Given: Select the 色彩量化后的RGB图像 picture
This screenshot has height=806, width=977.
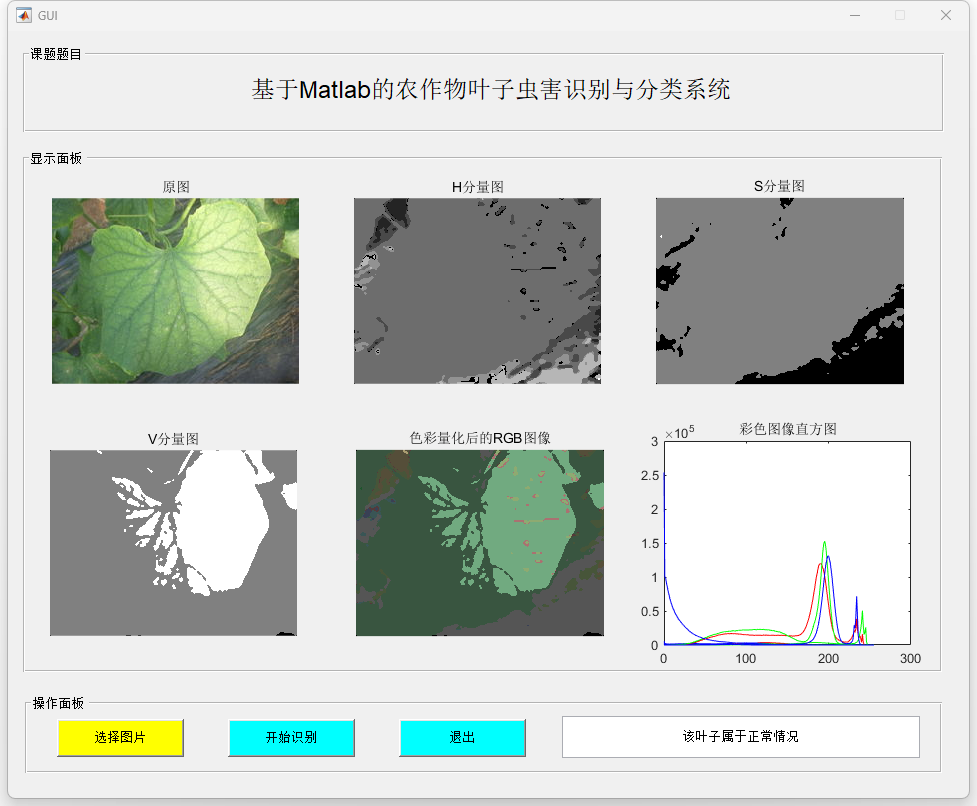Looking at the screenshot, I should (x=480, y=543).
